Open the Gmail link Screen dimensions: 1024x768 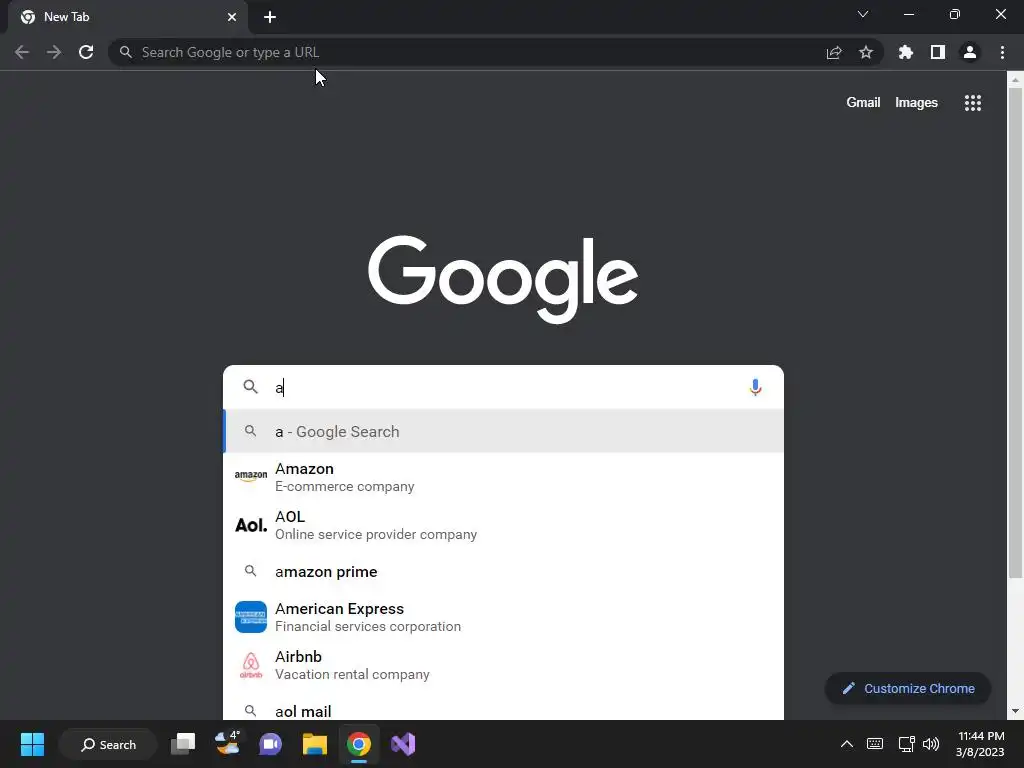pyautogui.click(x=863, y=103)
